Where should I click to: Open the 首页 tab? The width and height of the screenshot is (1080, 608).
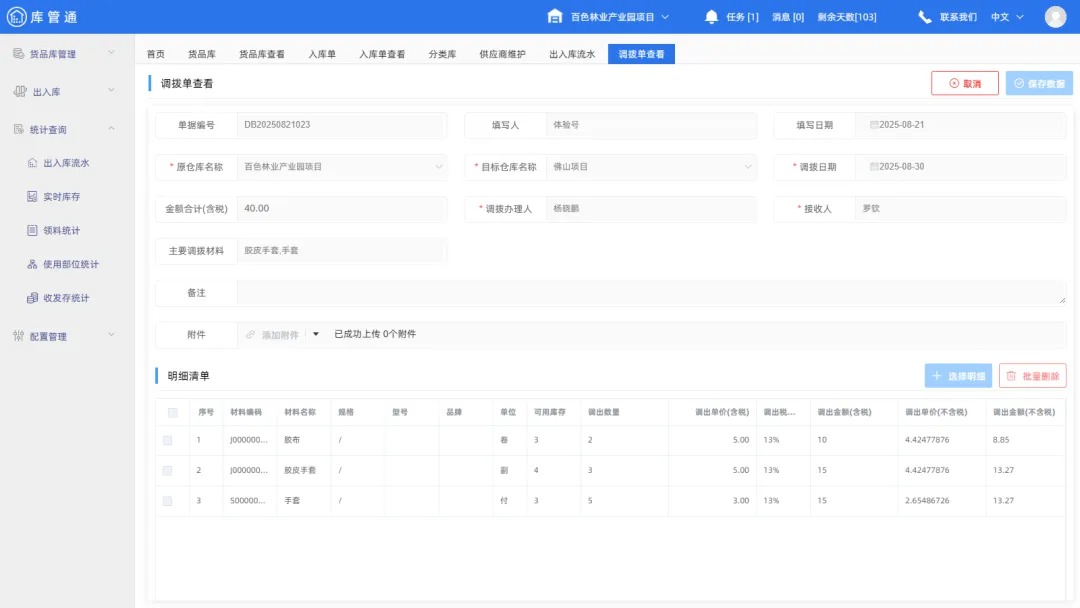tap(156, 54)
